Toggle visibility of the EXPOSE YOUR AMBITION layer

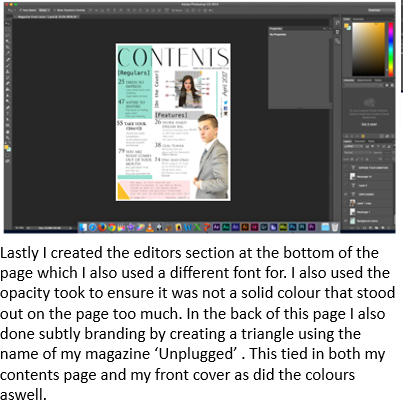(345, 168)
